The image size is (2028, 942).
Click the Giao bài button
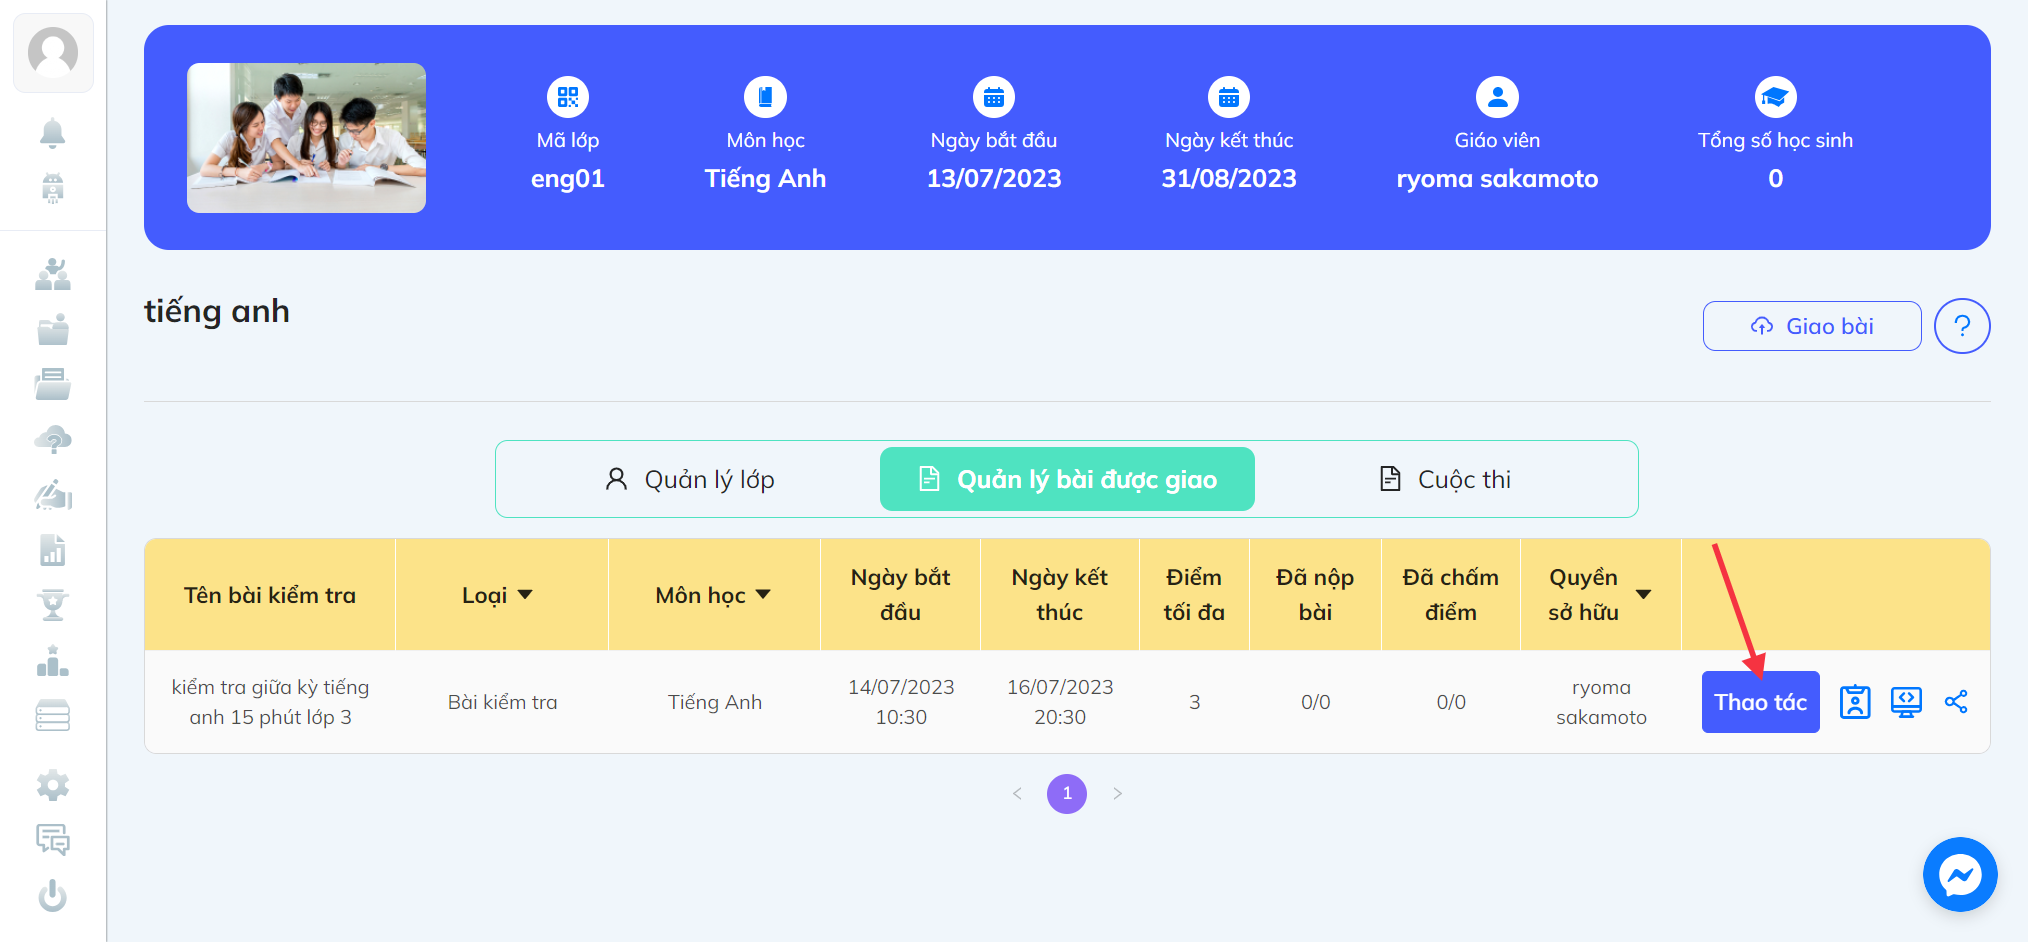[1812, 326]
